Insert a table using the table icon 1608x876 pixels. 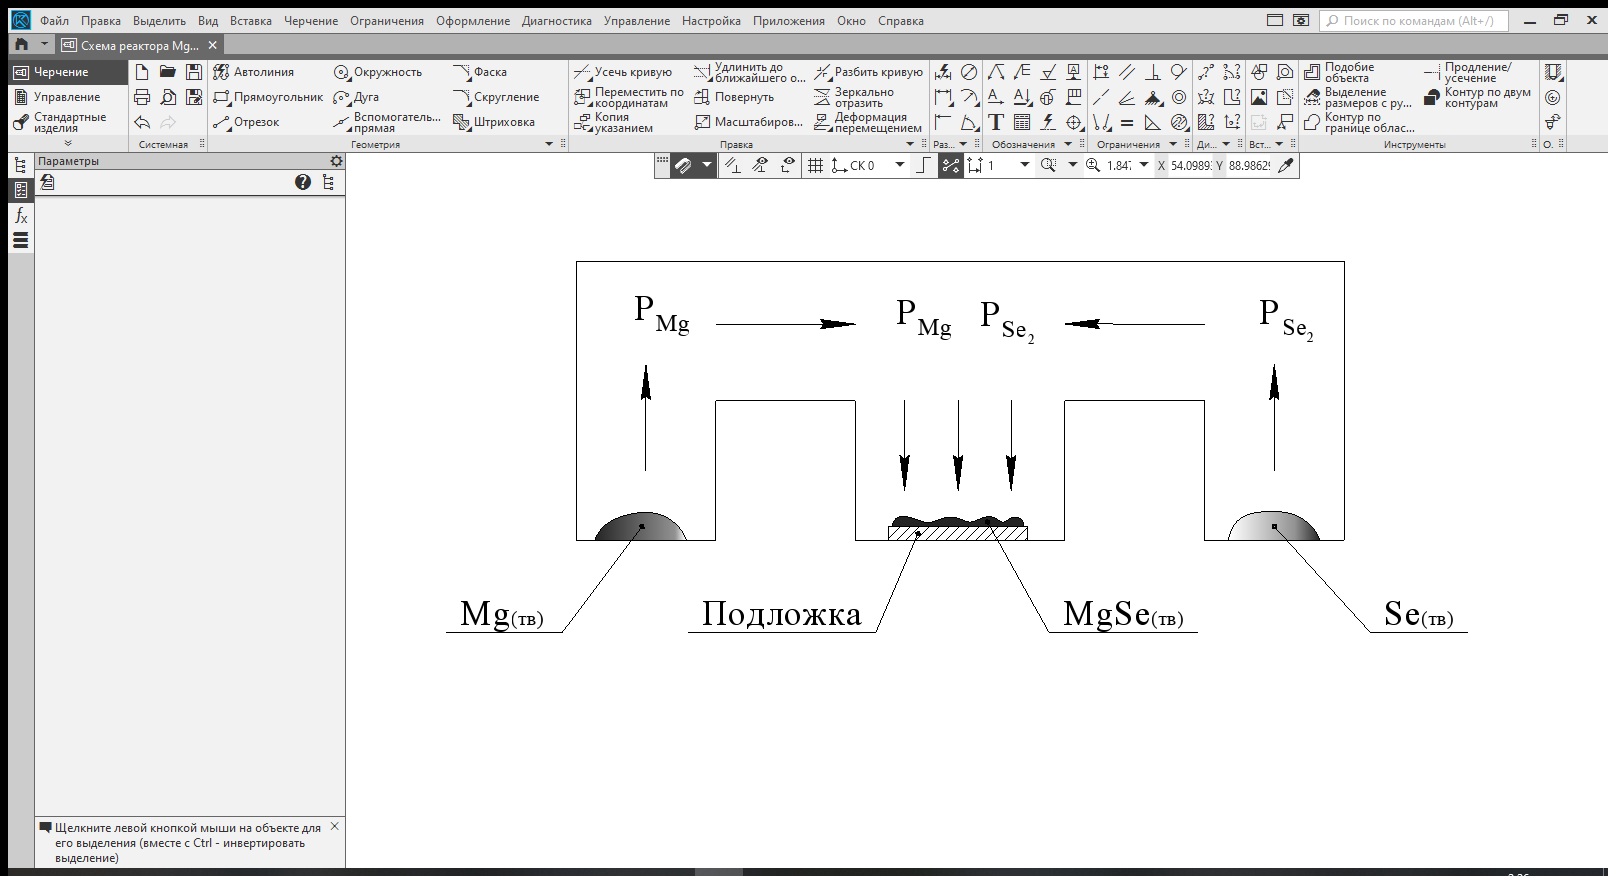click(1022, 122)
